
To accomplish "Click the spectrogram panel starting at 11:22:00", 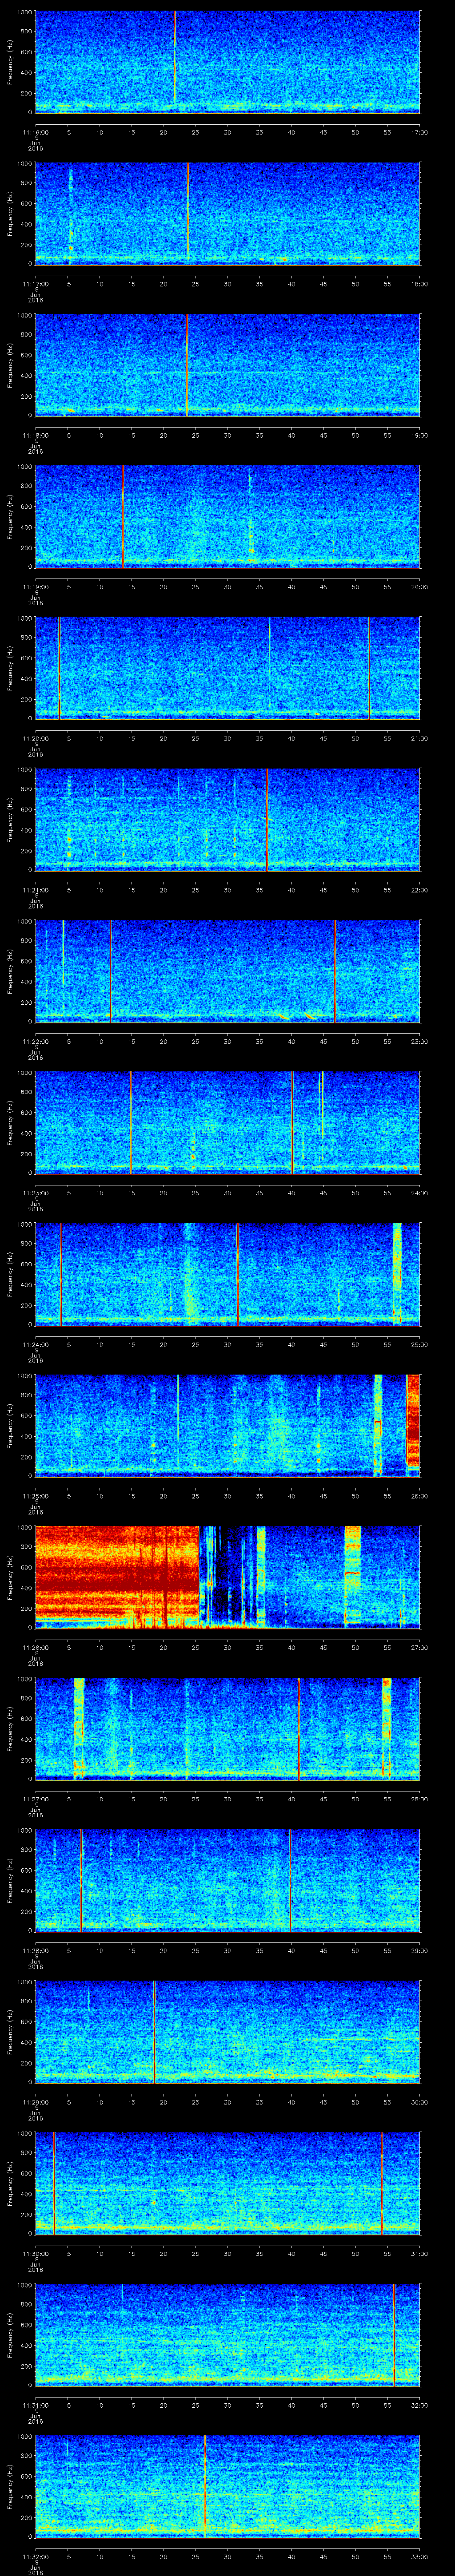I will click(228, 970).
